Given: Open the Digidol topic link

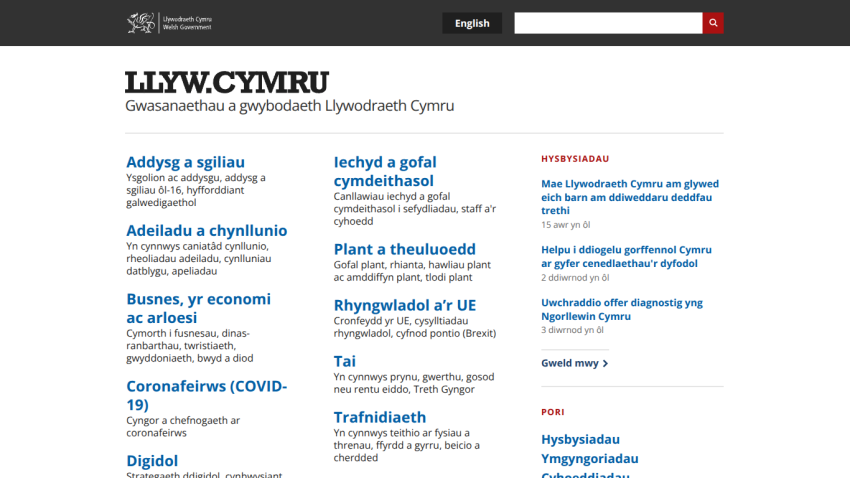Looking at the screenshot, I should tap(152, 460).
